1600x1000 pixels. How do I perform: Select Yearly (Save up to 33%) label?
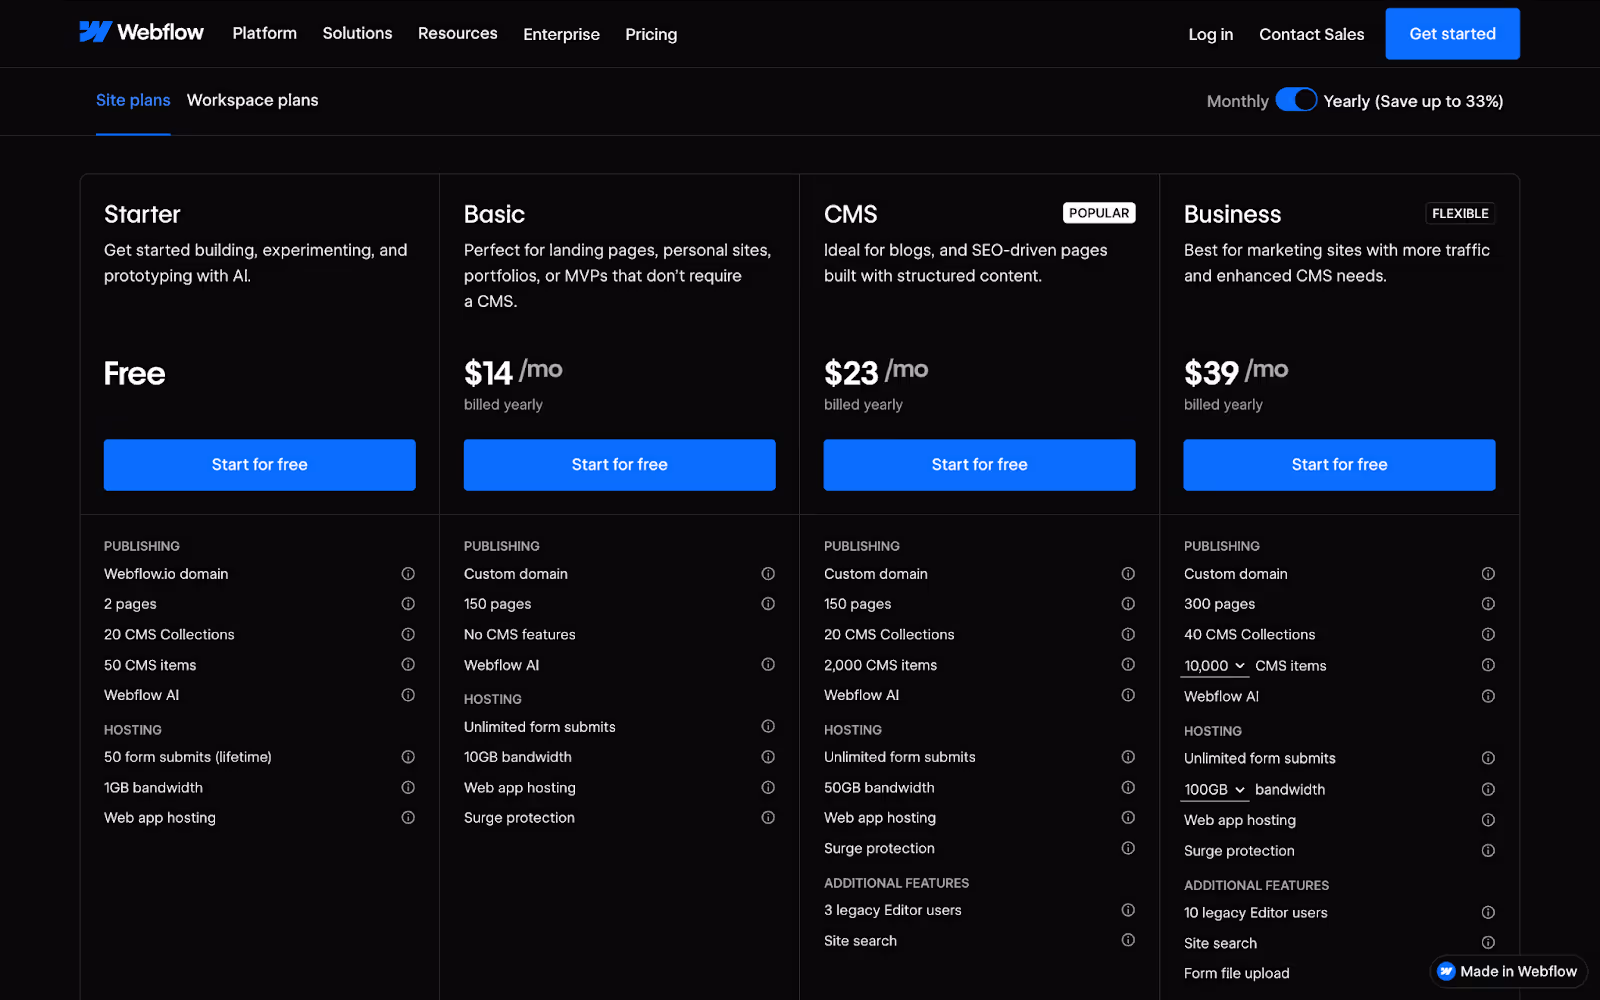coord(1413,101)
